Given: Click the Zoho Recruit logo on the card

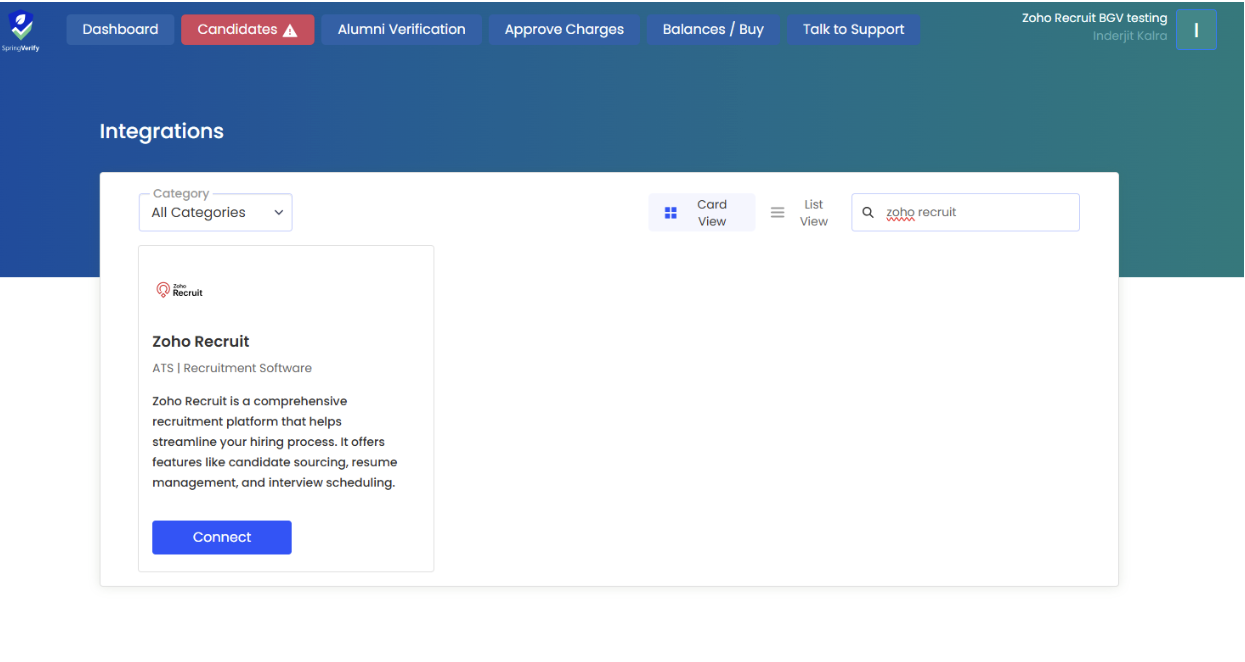Looking at the screenshot, I should point(180,290).
